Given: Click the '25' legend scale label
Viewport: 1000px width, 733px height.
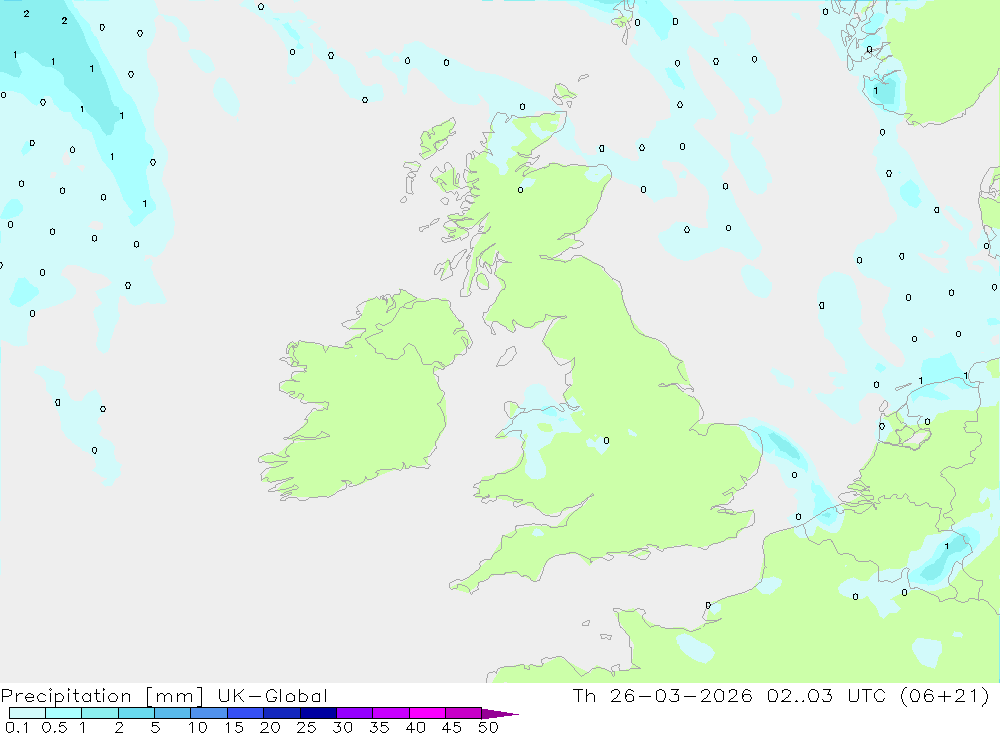Looking at the screenshot, I should 306,727.
